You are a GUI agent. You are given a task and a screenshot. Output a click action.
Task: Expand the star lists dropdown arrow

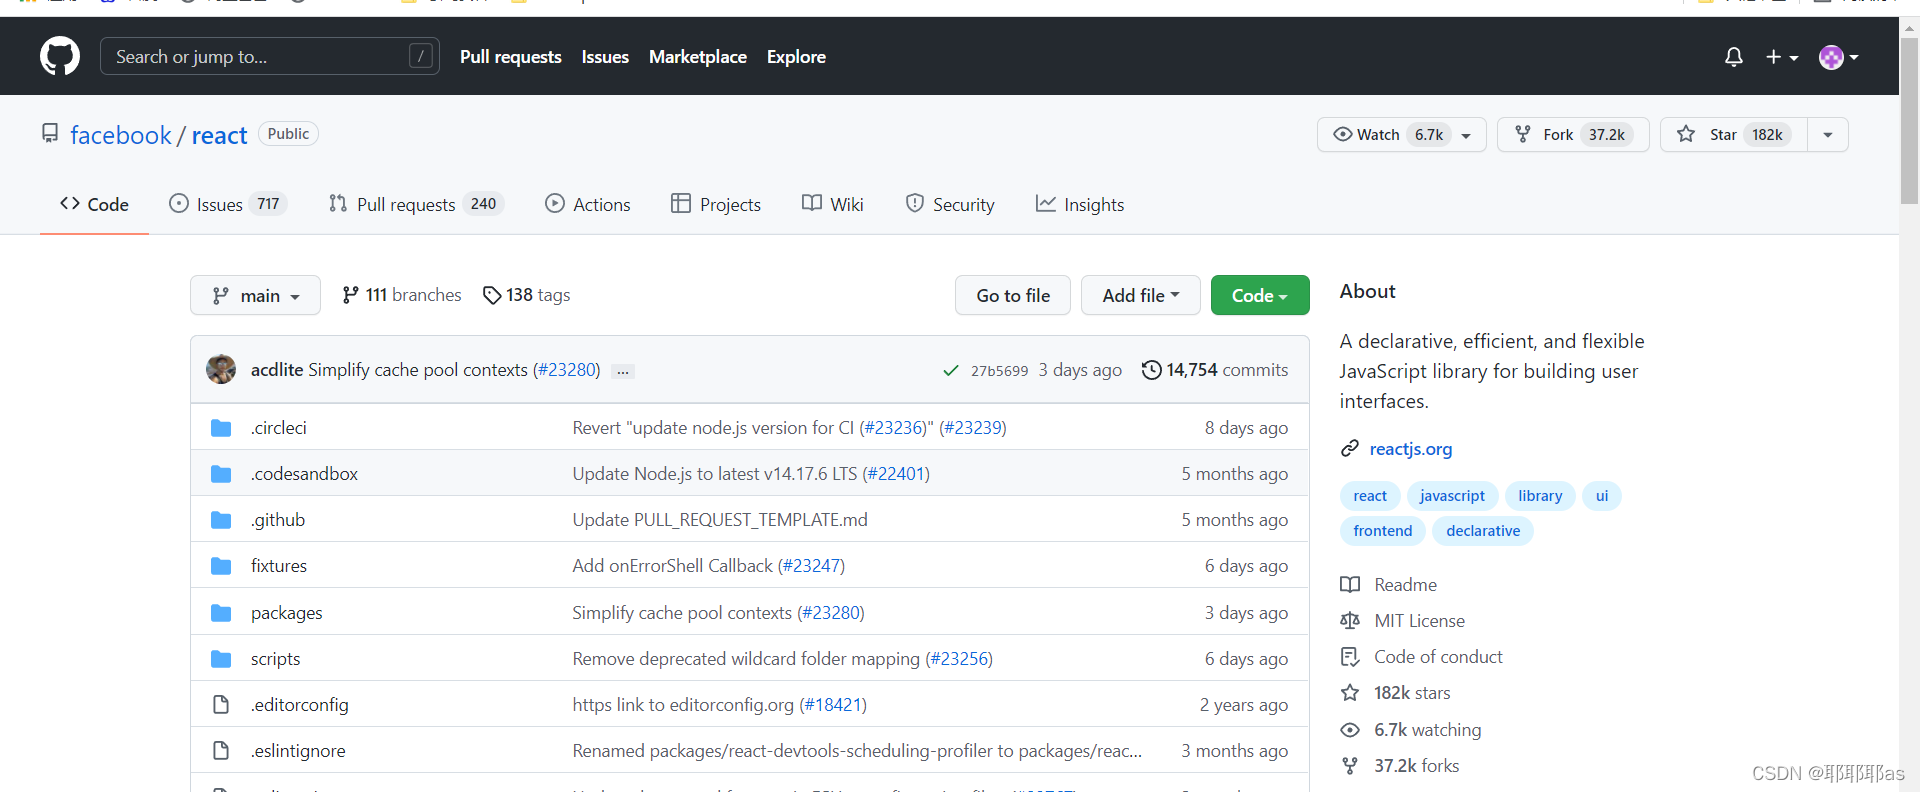1828,135
